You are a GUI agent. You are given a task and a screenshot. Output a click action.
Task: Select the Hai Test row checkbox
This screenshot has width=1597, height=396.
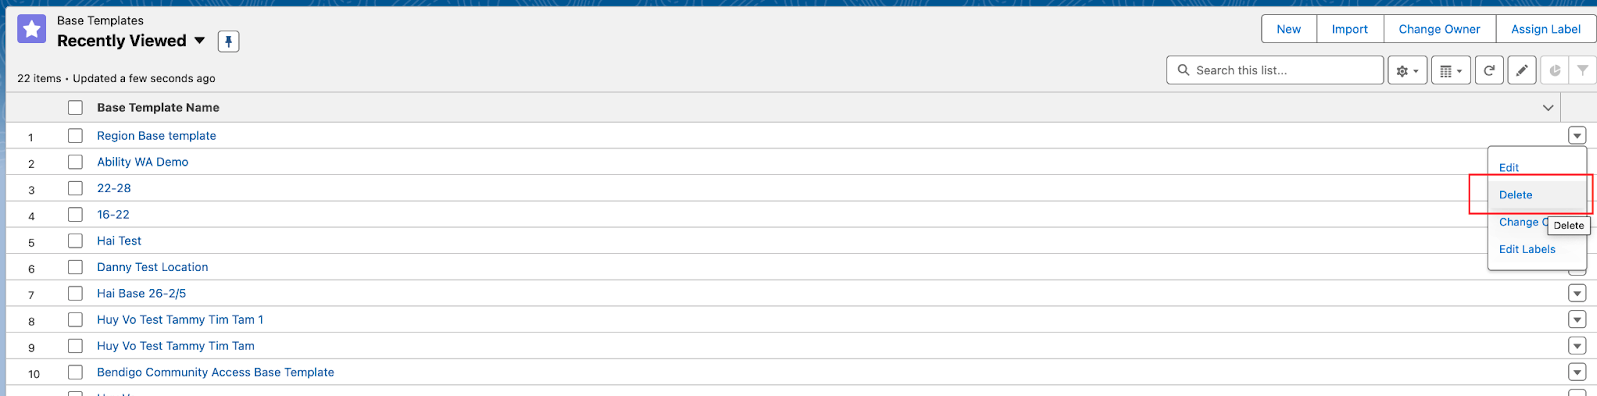(x=75, y=241)
